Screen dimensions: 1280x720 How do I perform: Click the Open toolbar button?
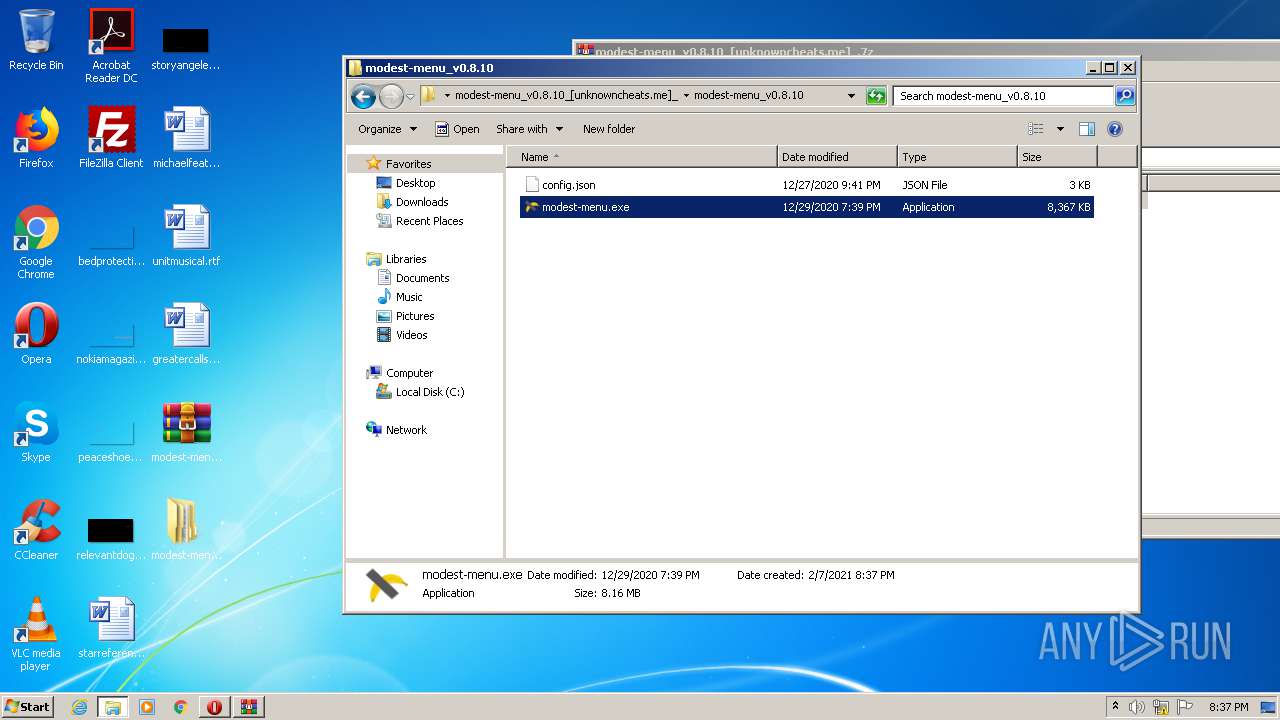tap(457, 129)
